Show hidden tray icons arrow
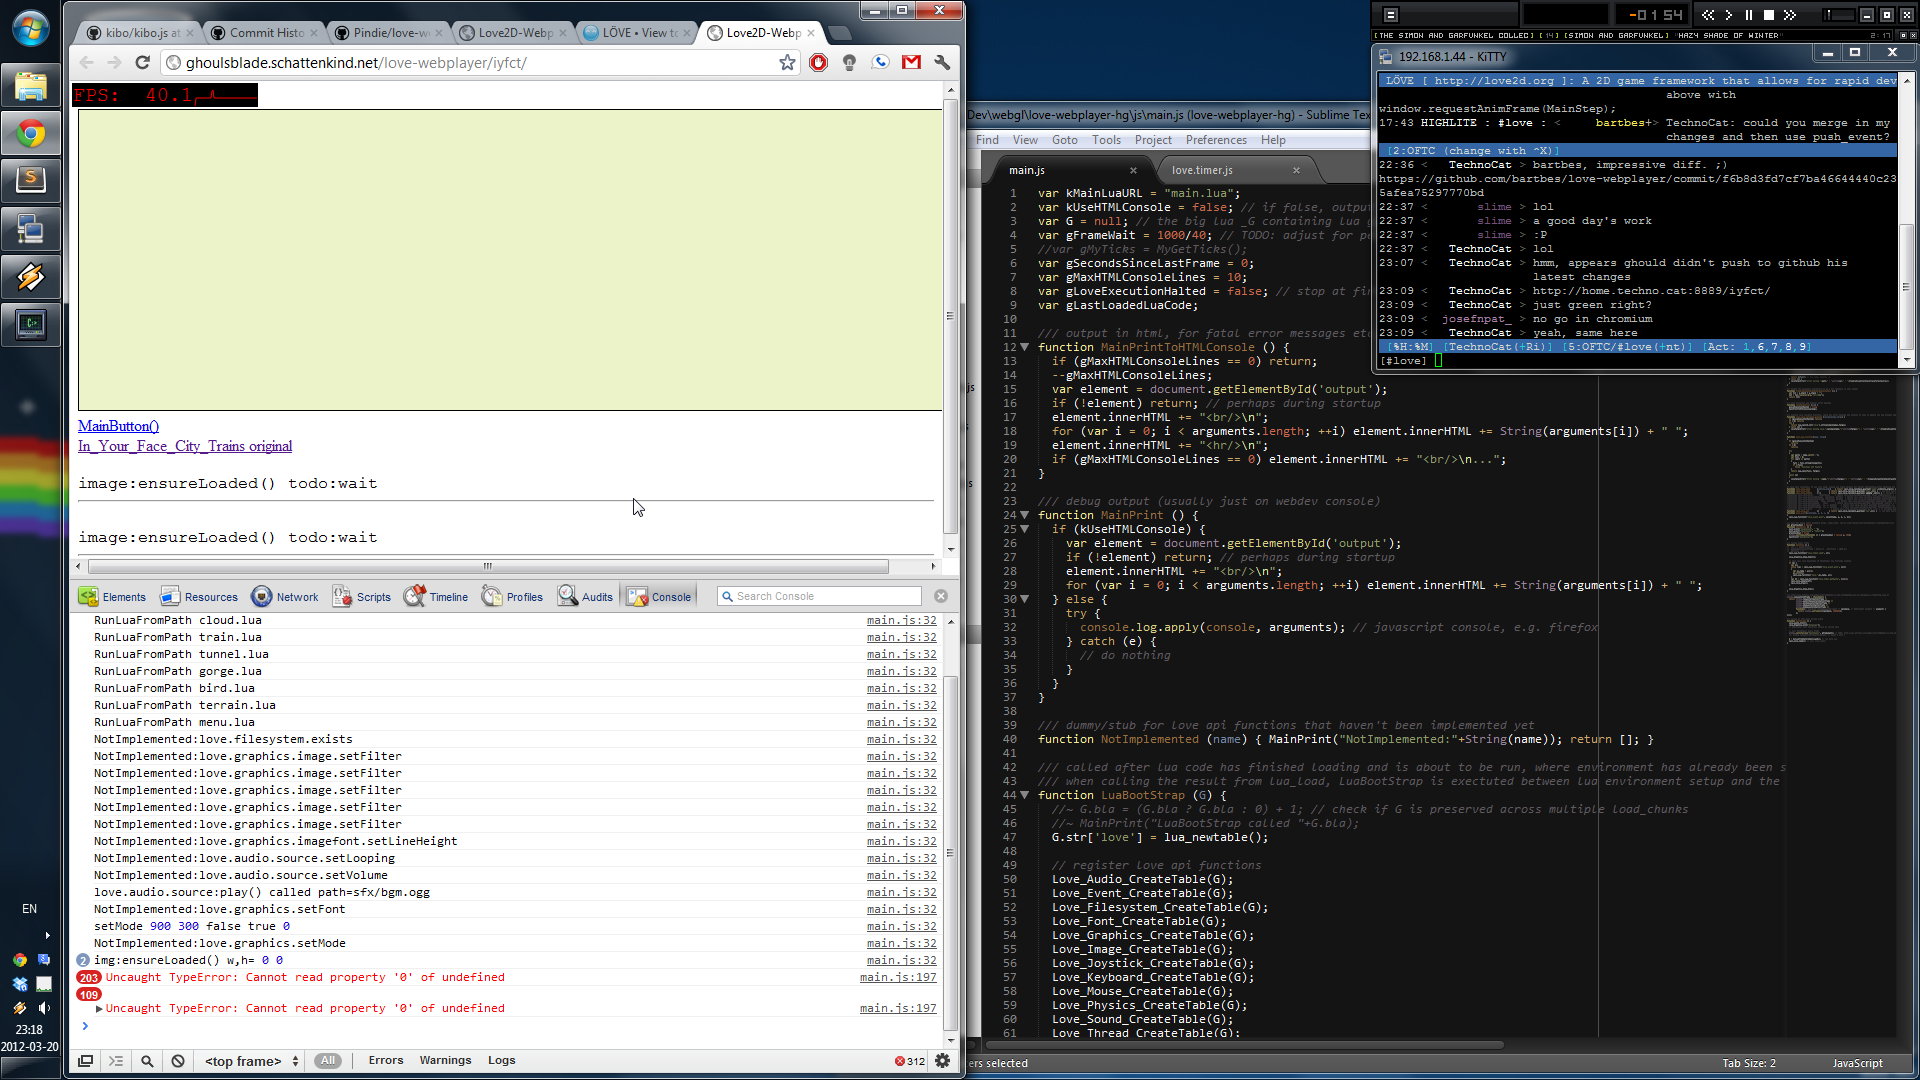This screenshot has width=1920, height=1080. coord(47,935)
